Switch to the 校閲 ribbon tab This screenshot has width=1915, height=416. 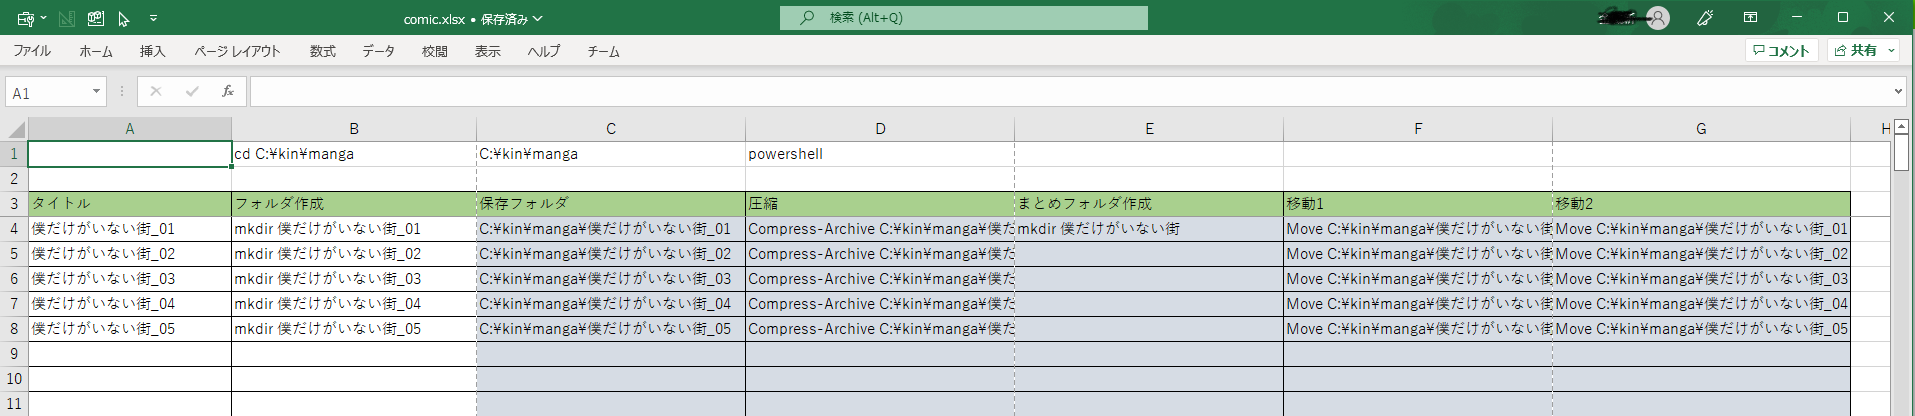point(435,51)
